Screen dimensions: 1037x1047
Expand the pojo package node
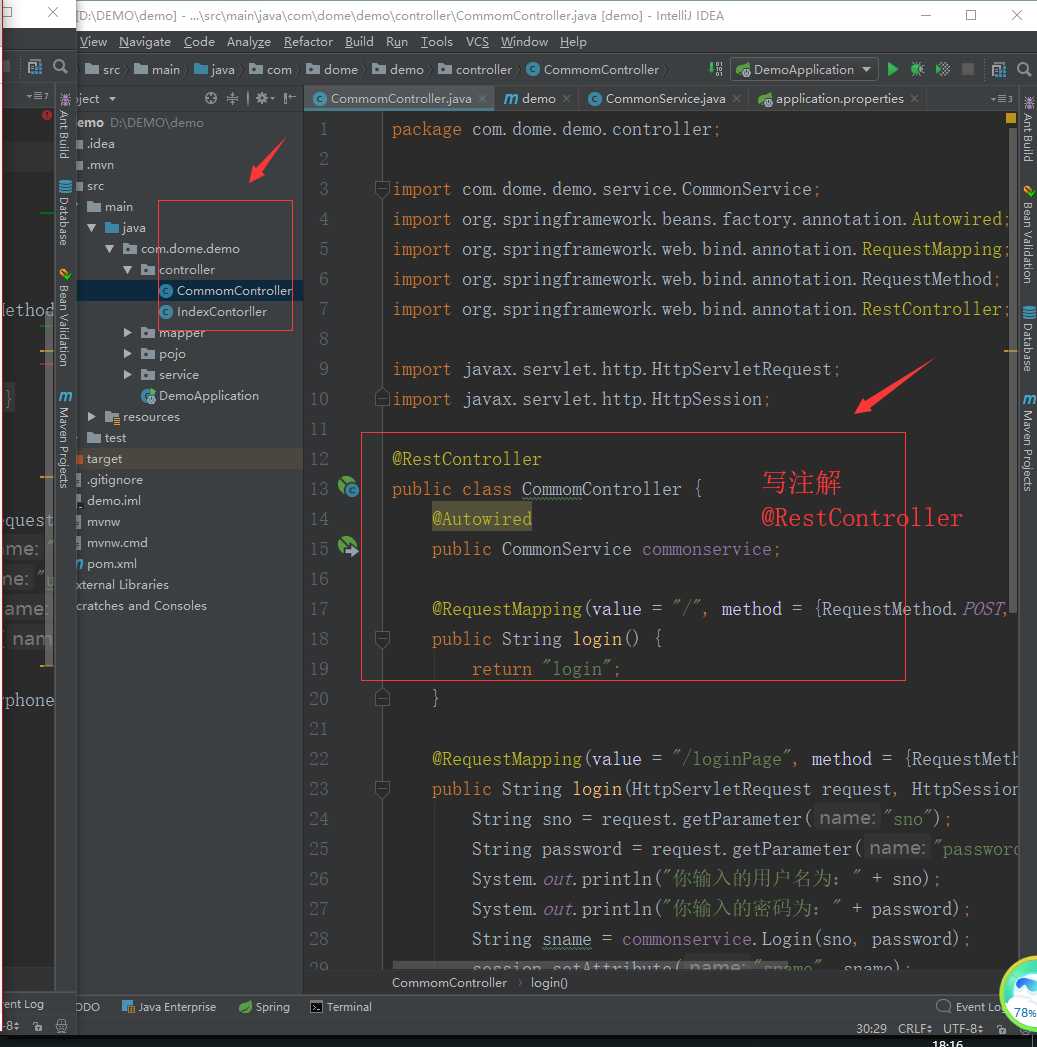[128, 354]
